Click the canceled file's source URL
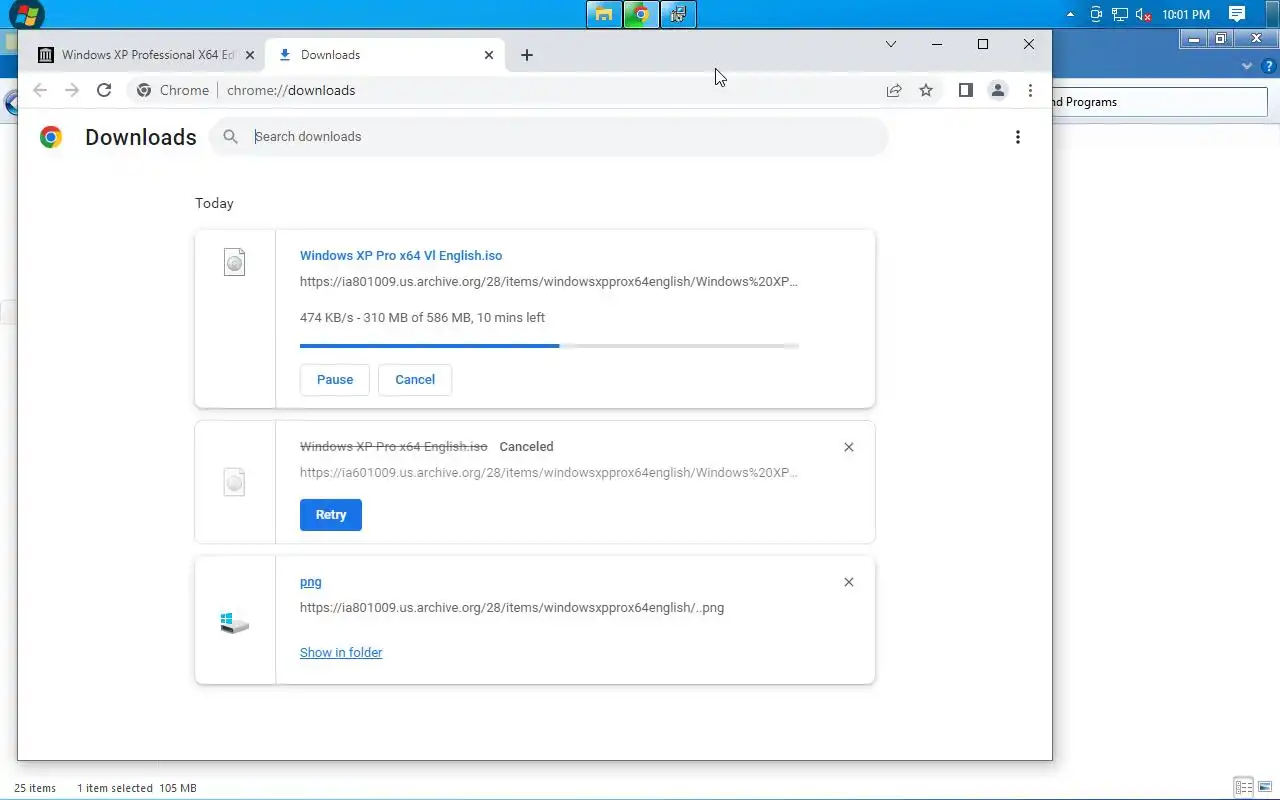Image resolution: width=1280 pixels, height=800 pixels. click(x=549, y=473)
